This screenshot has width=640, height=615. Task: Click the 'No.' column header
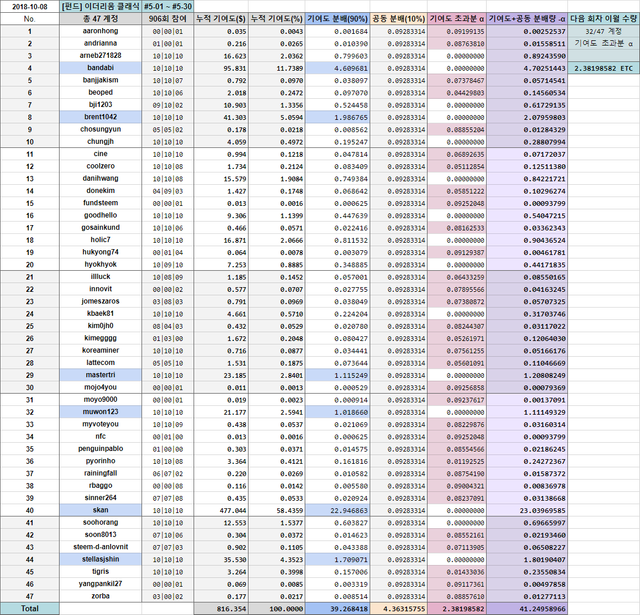pyautogui.click(x=29, y=19)
